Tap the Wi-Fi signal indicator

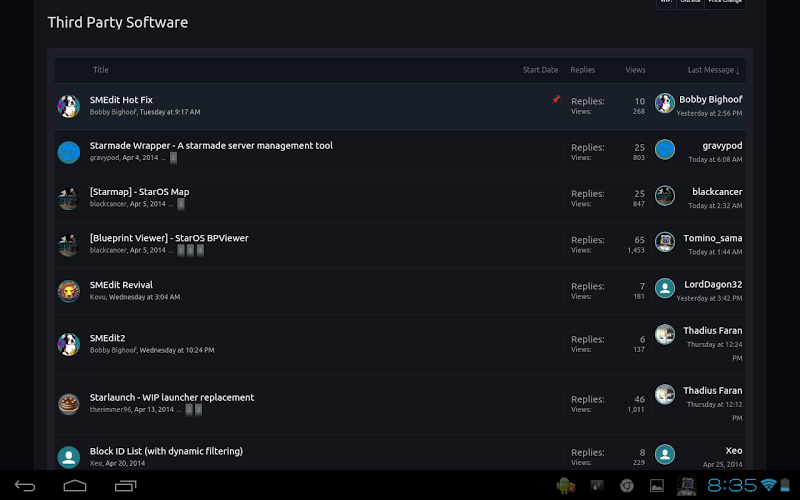click(x=768, y=485)
